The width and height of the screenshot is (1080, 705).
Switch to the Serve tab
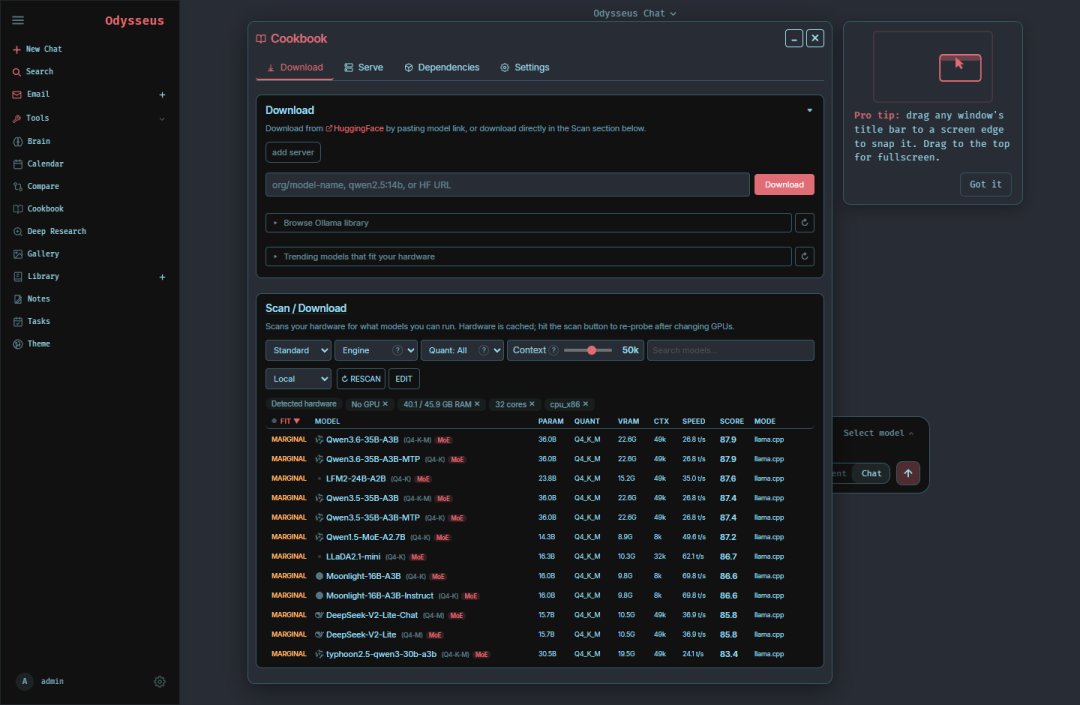[x=364, y=67]
